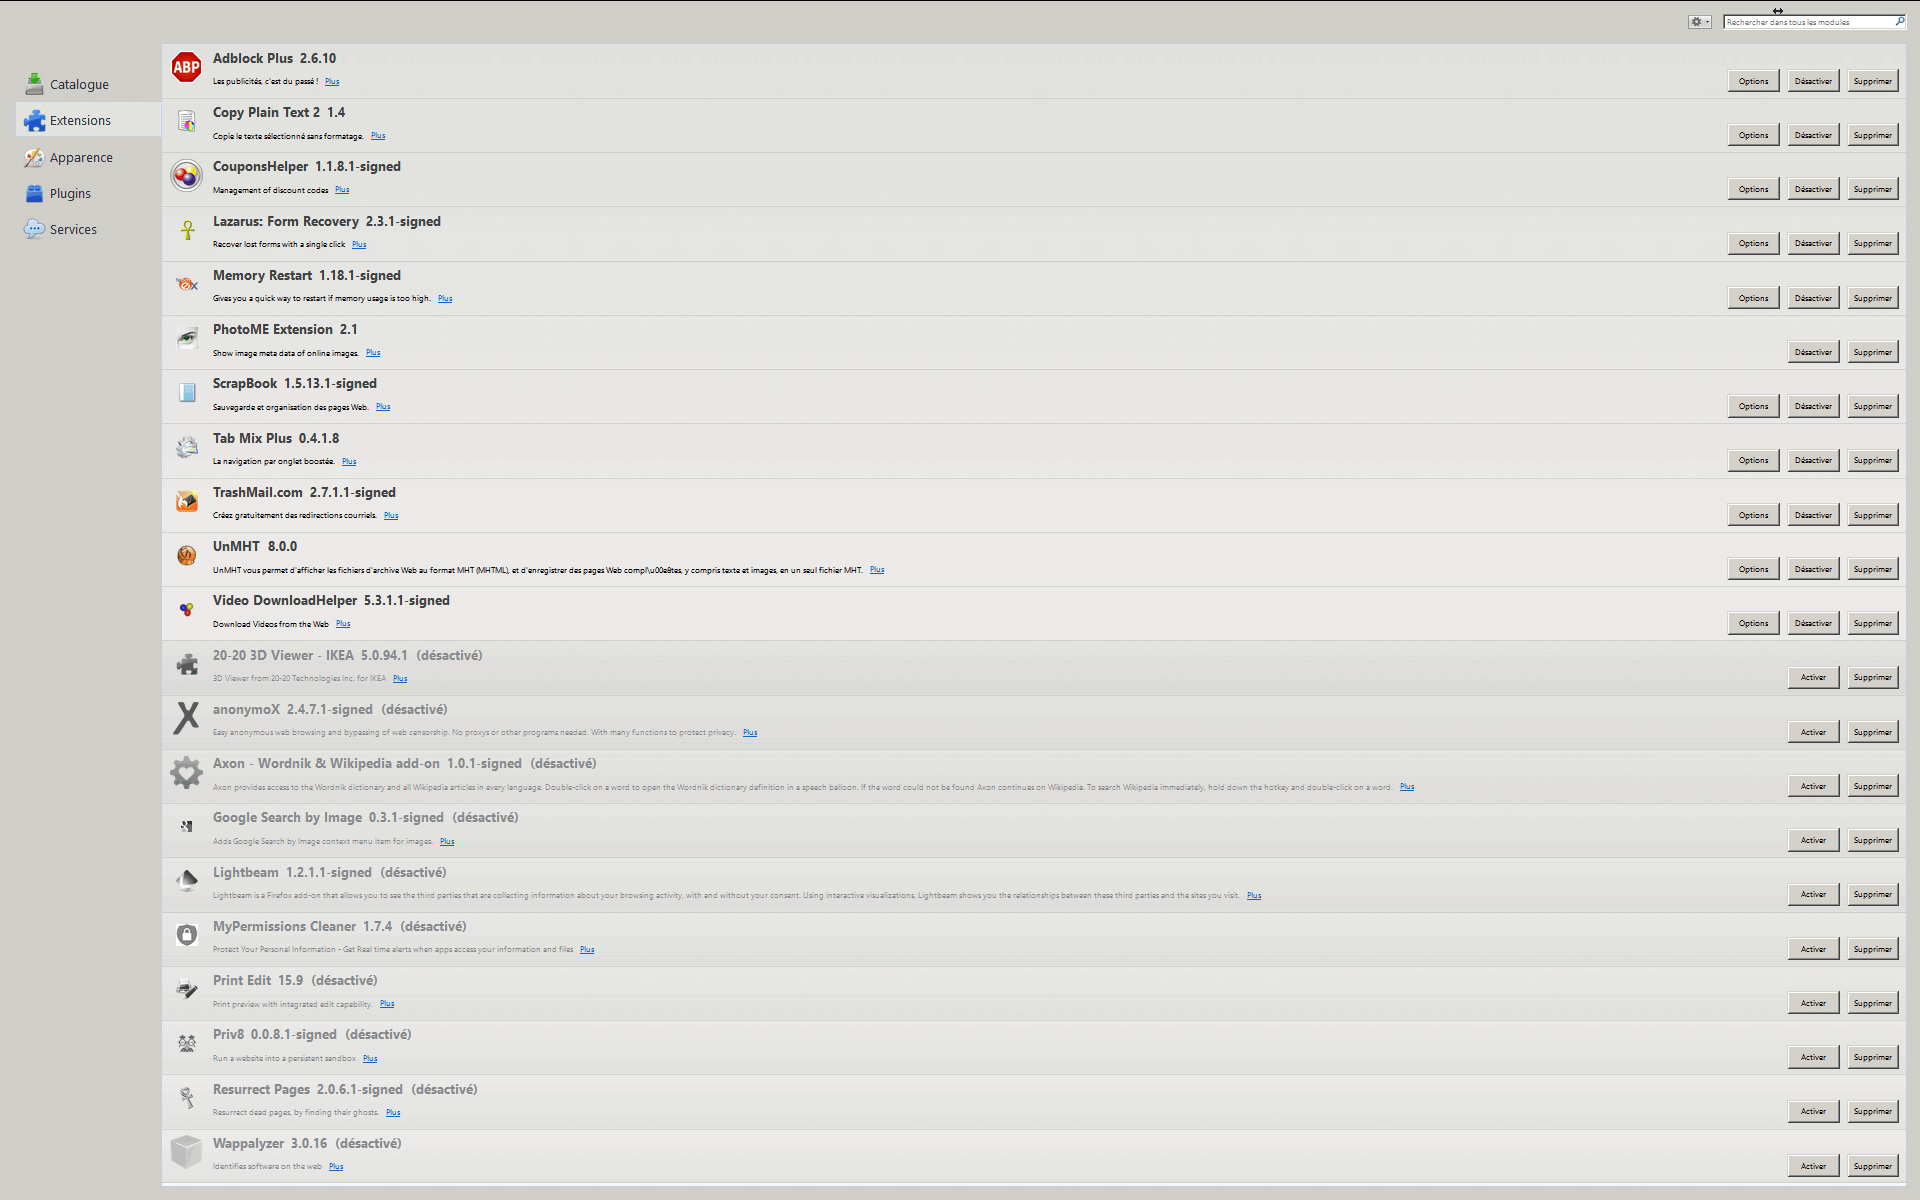The image size is (1920, 1200).
Task: Click the Video DownloadHelper icon
Action: [187, 609]
